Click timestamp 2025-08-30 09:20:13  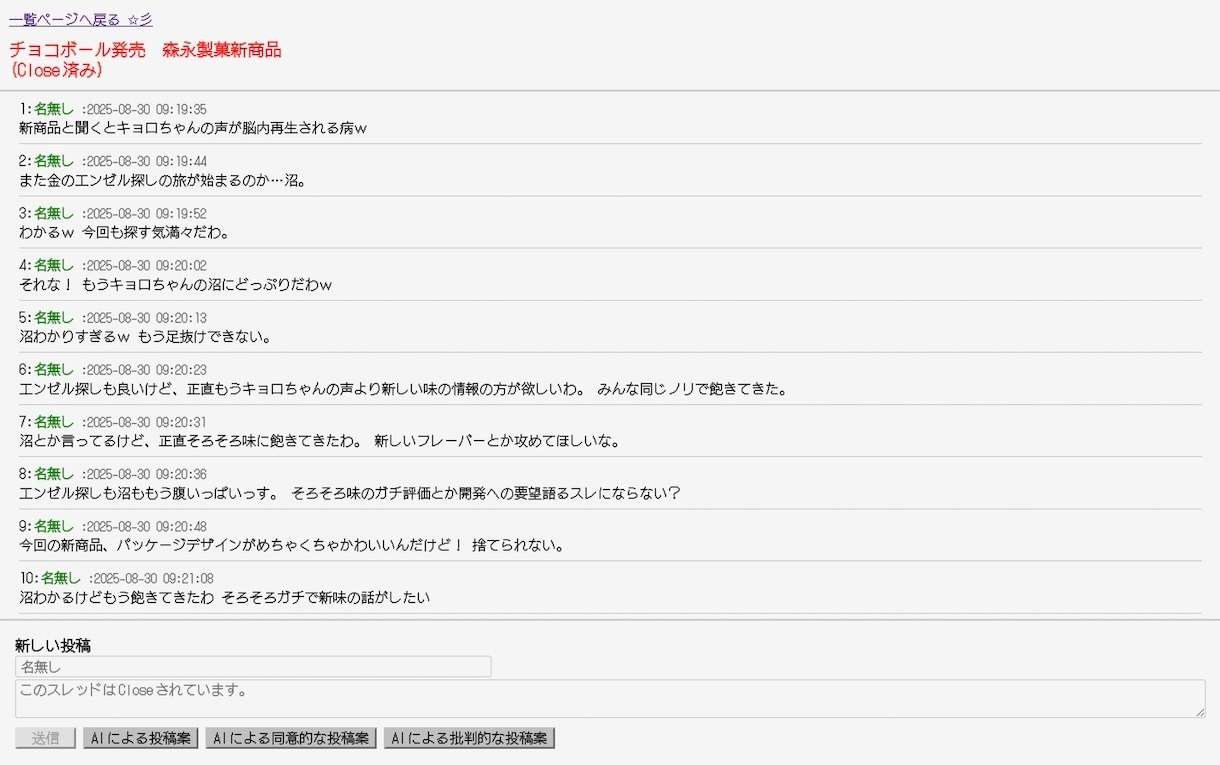point(147,317)
